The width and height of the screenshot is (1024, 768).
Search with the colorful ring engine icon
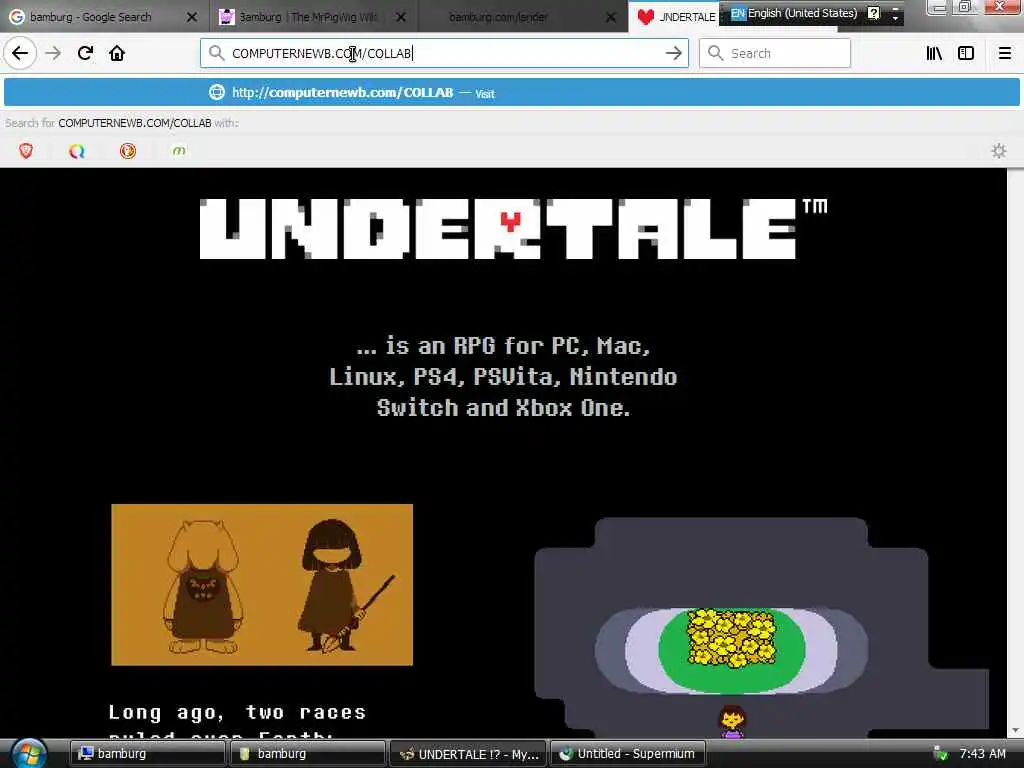coord(77,151)
